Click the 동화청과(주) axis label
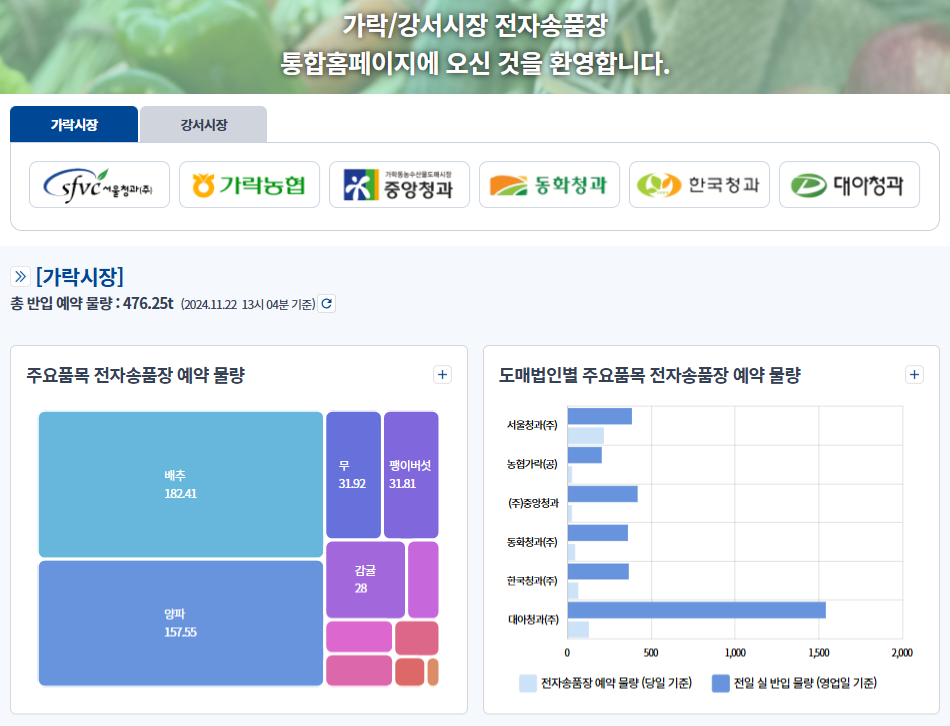The width and height of the screenshot is (950, 726). click(x=532, y=542)
